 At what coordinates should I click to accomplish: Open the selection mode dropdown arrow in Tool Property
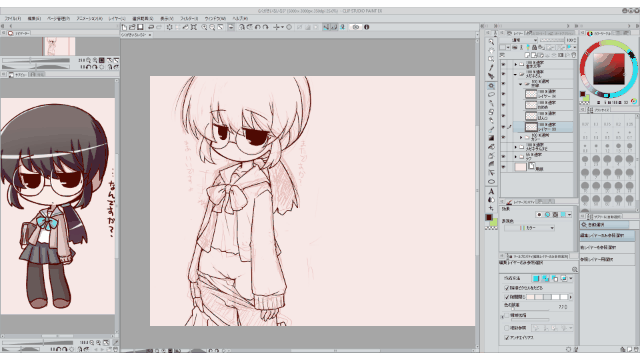click(x=571, y=279)
